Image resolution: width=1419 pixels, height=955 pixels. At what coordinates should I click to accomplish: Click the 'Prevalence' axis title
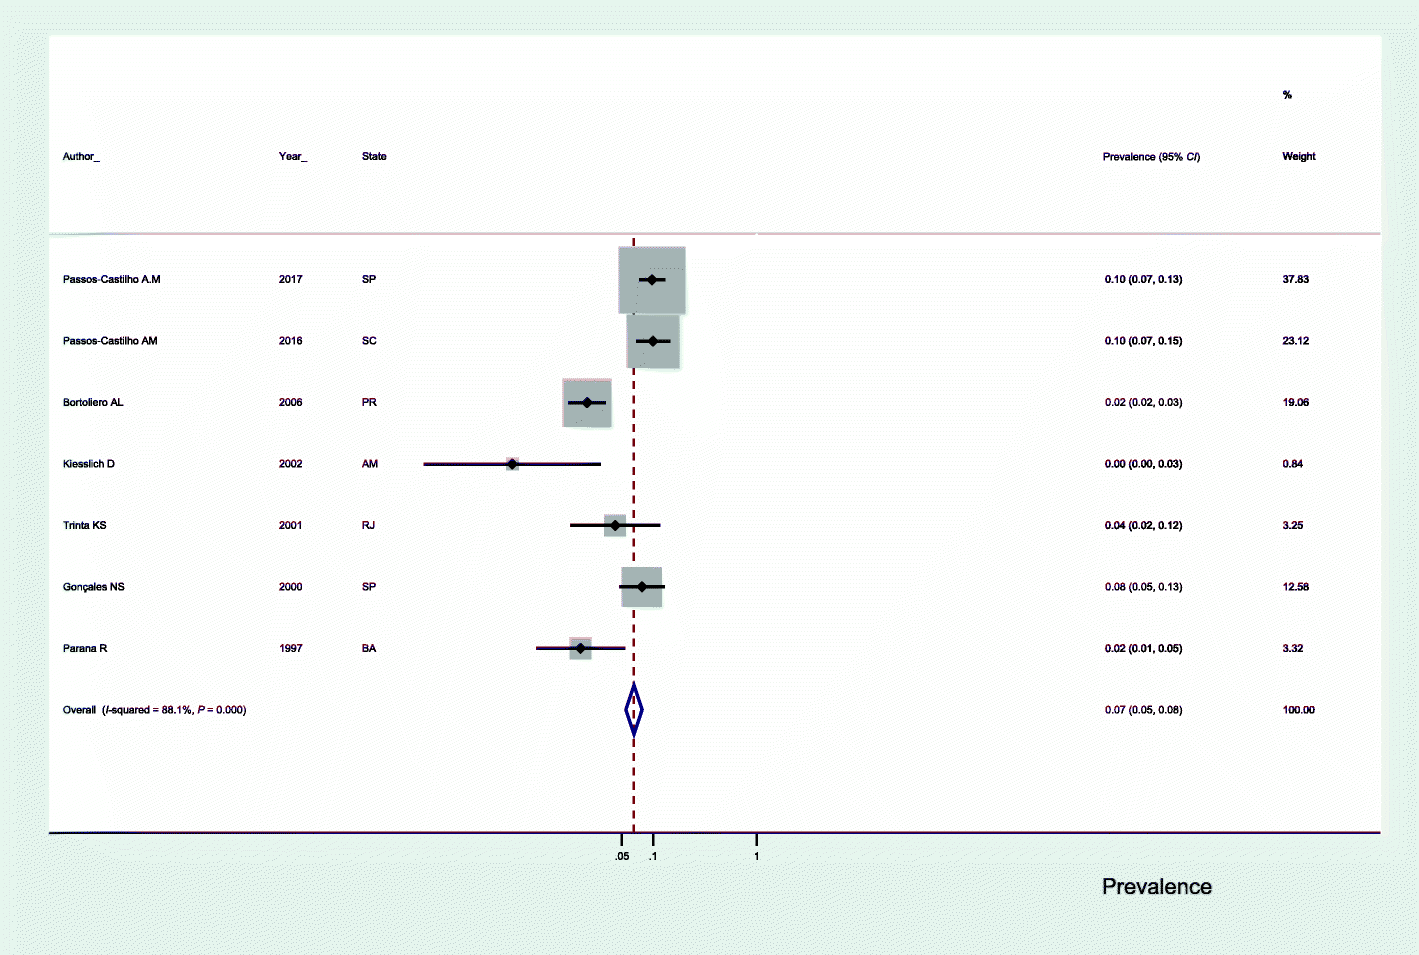(x=1157, y=887)
